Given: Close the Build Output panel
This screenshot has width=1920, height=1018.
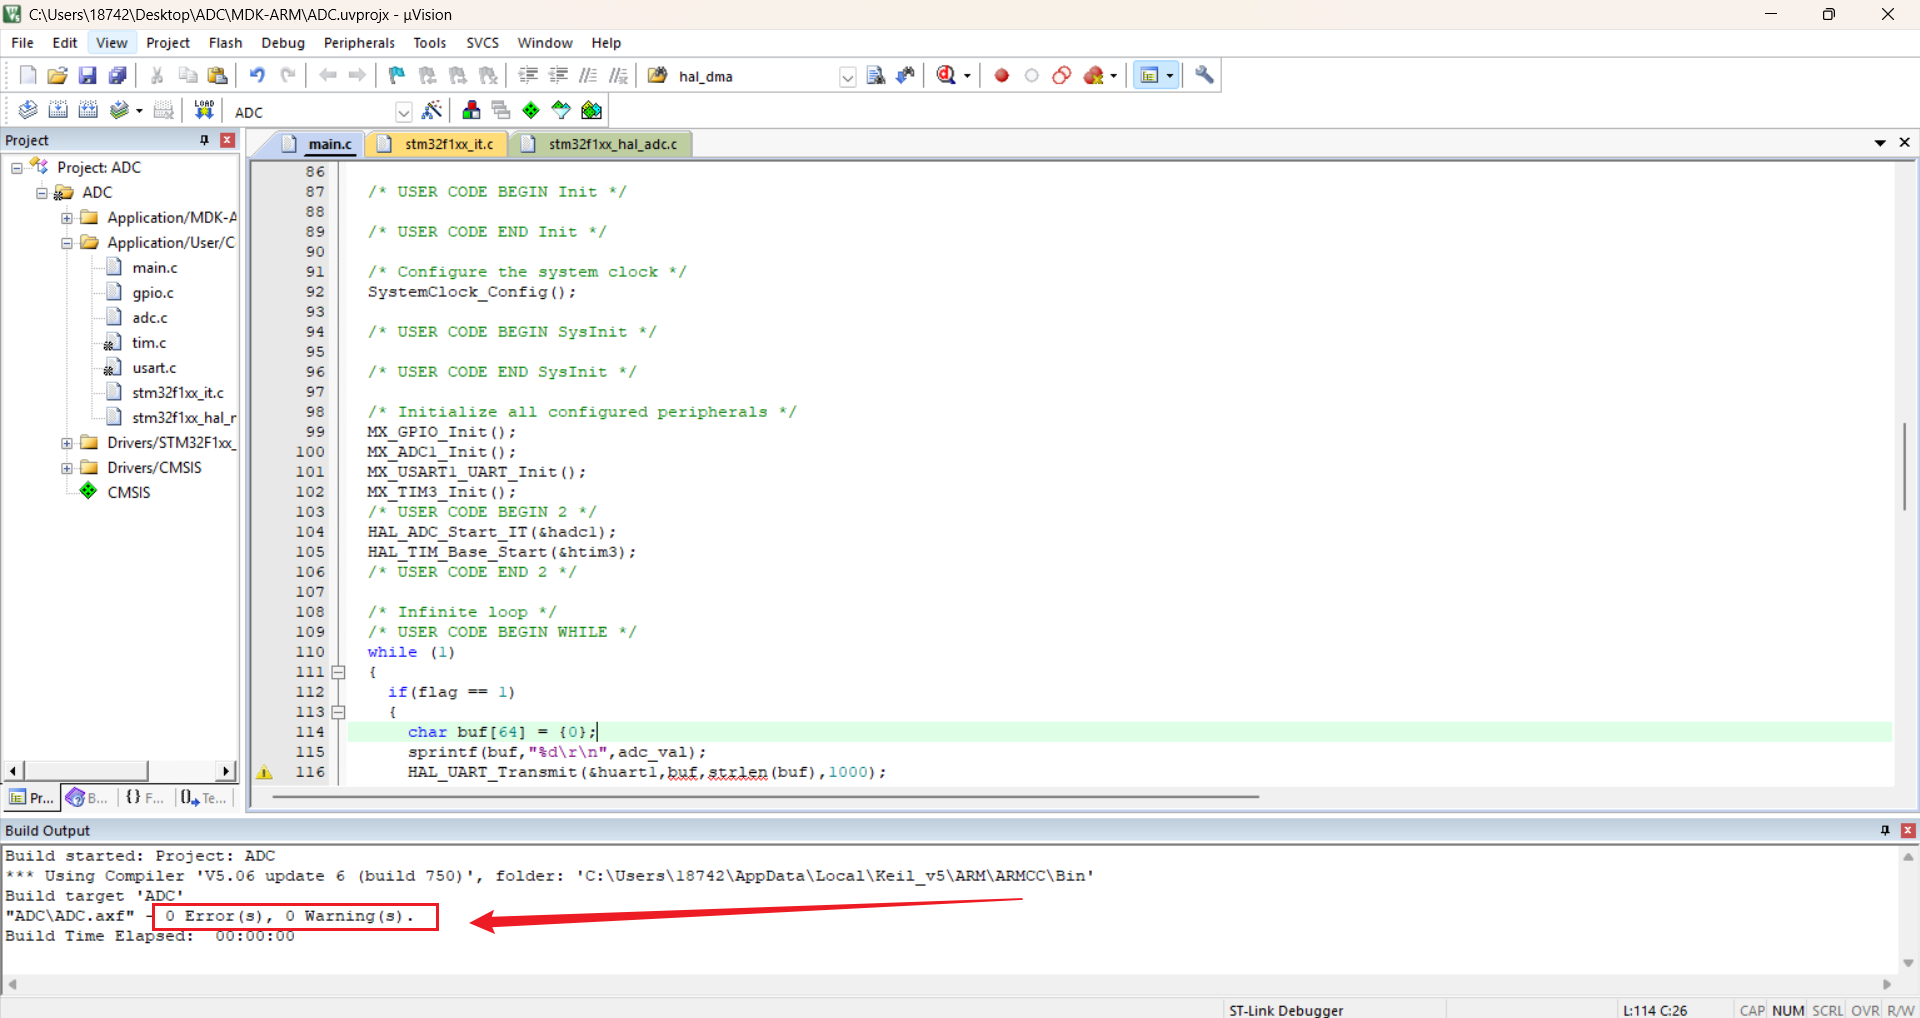Looking at the screenshot, I should (1908, 830).
